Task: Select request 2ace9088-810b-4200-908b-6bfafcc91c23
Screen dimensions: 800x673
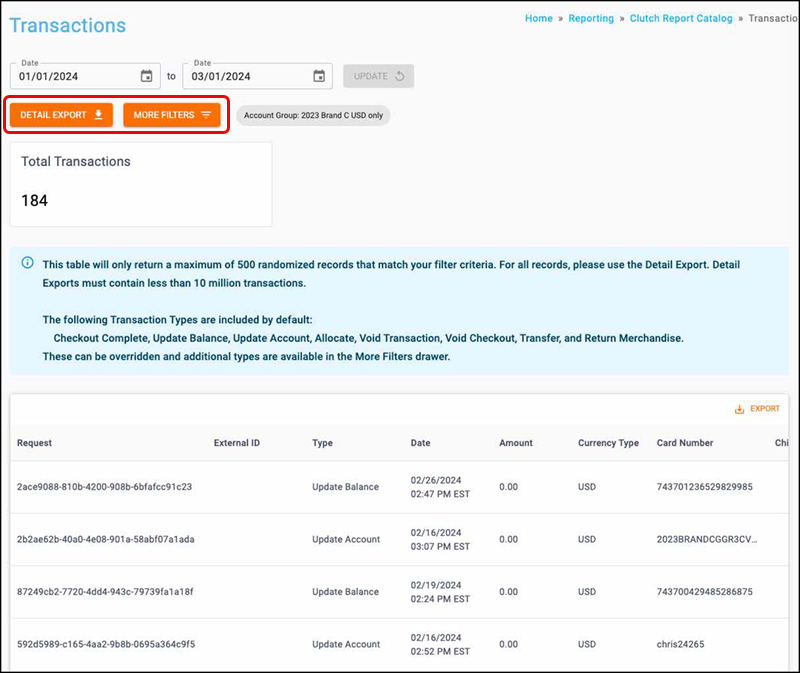Action: coord(105,487)
